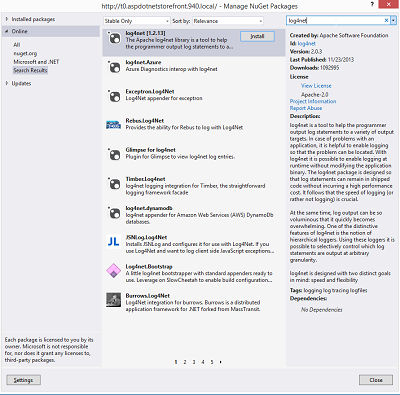This screenshot has width=400, height=395.
Task: Select the Timber.Log4net package title
Action: 145,179
